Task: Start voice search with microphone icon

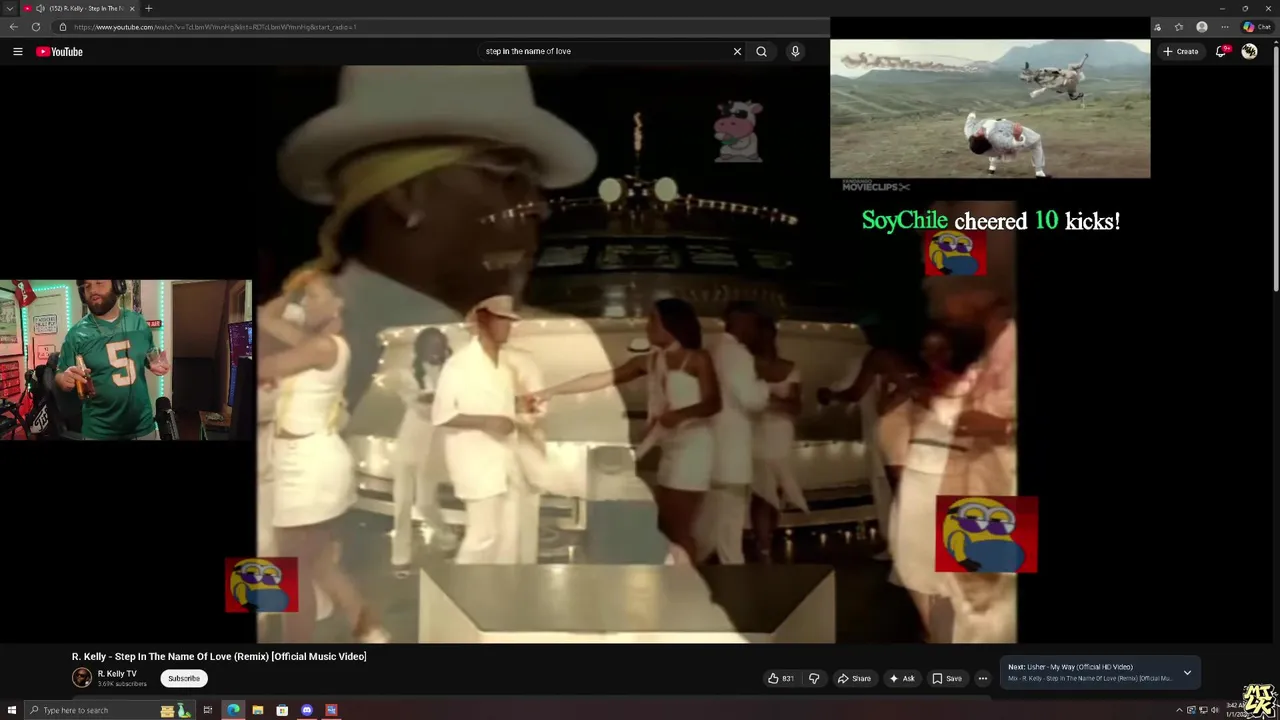Action: (x=795, y=51)
